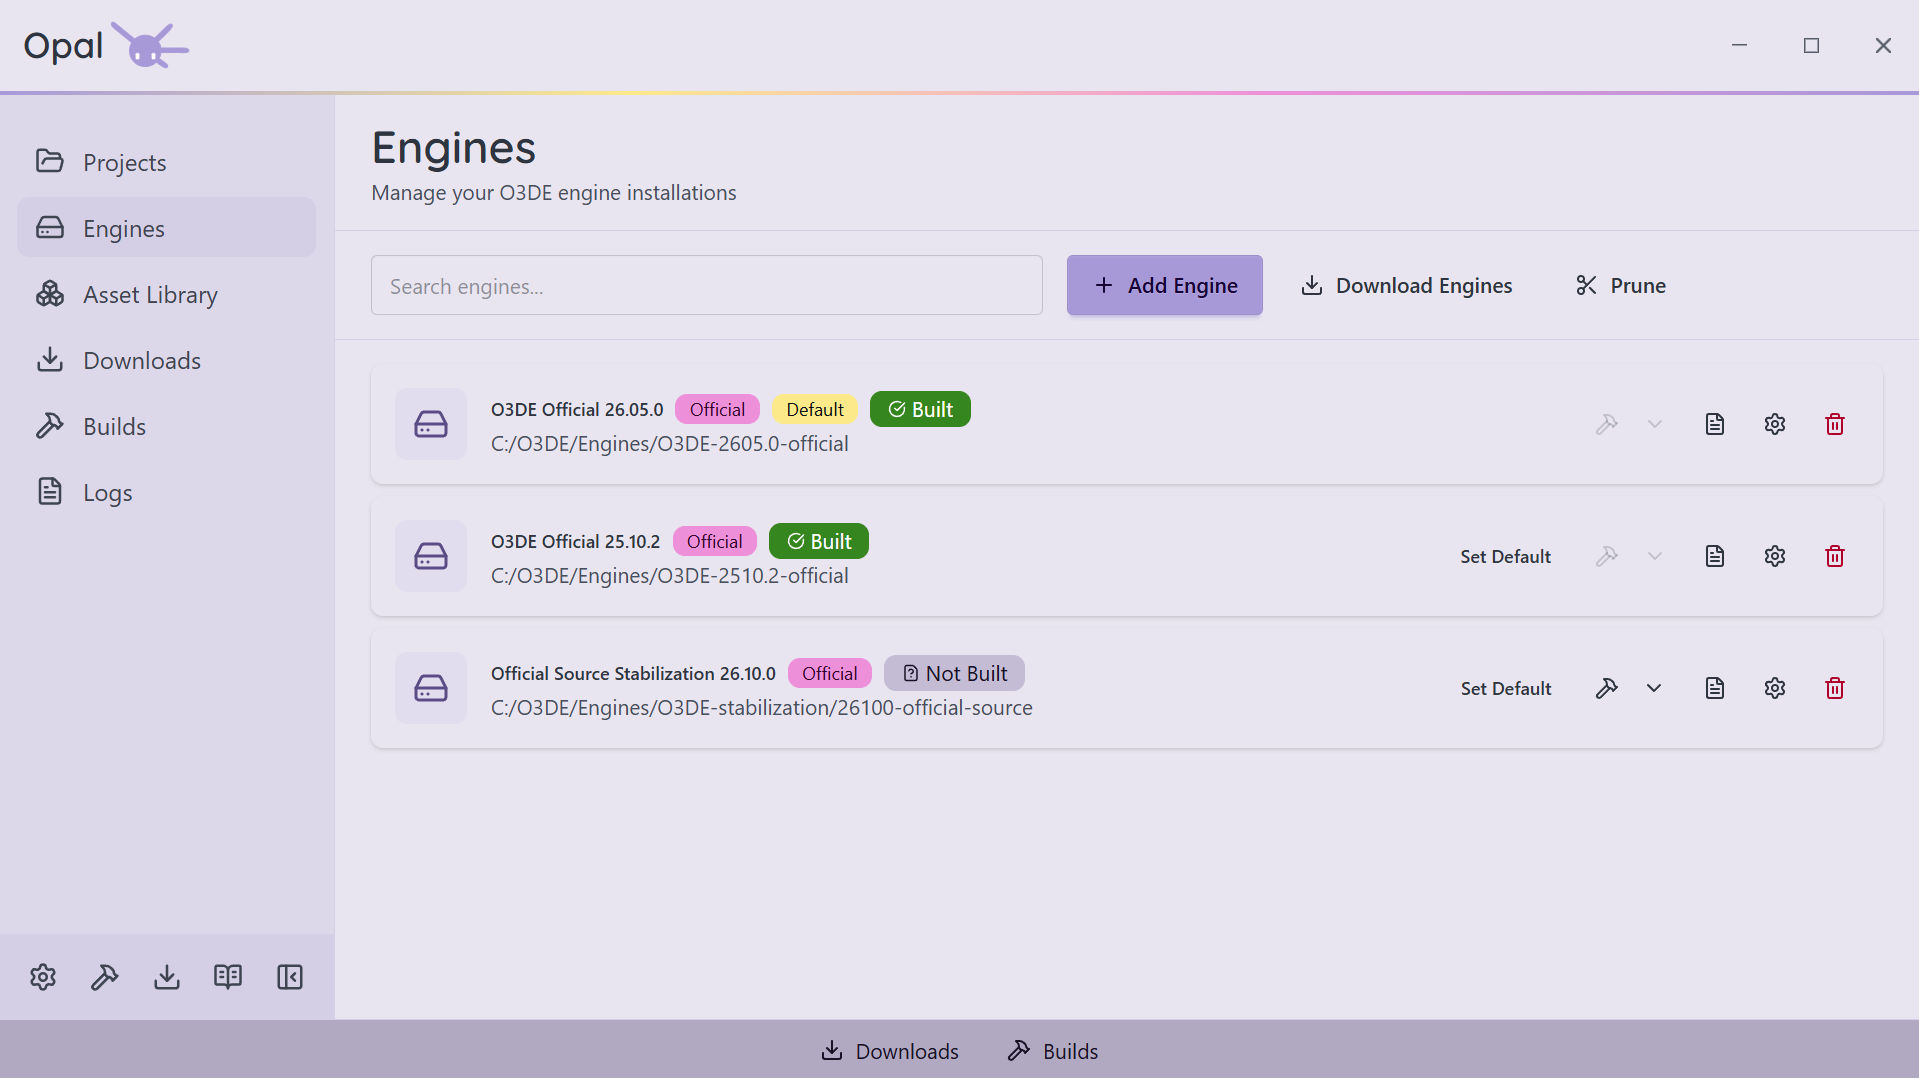Build the Official Source Stabilization 26.10.0 engine
1919x1078 pixels.
[1606, 688]
